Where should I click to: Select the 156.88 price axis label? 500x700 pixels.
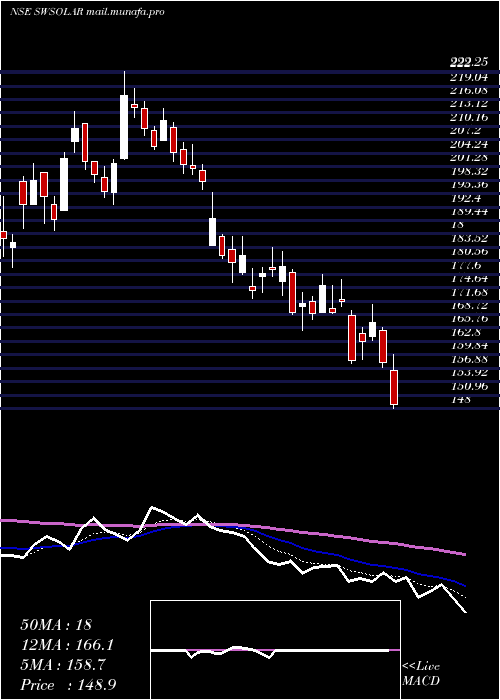tap(469, 359)
